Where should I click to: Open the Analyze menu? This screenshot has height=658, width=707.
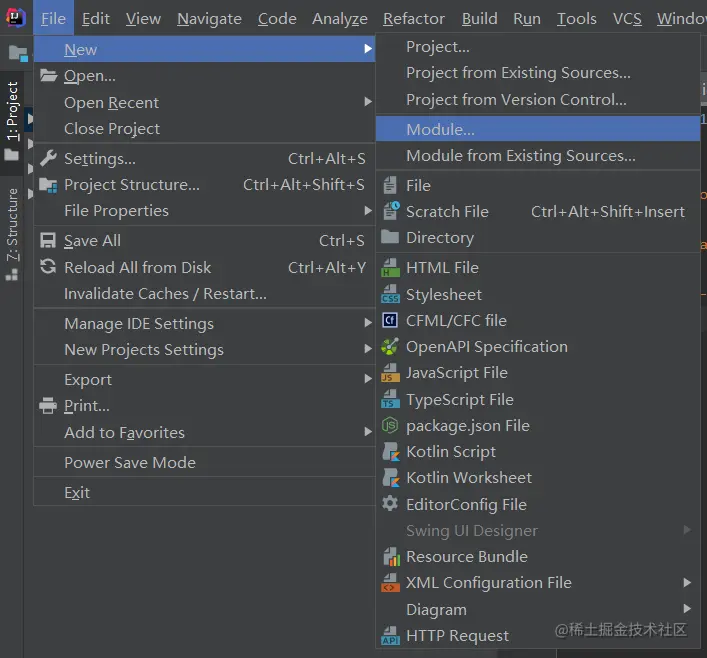click(x=340, y=18)
